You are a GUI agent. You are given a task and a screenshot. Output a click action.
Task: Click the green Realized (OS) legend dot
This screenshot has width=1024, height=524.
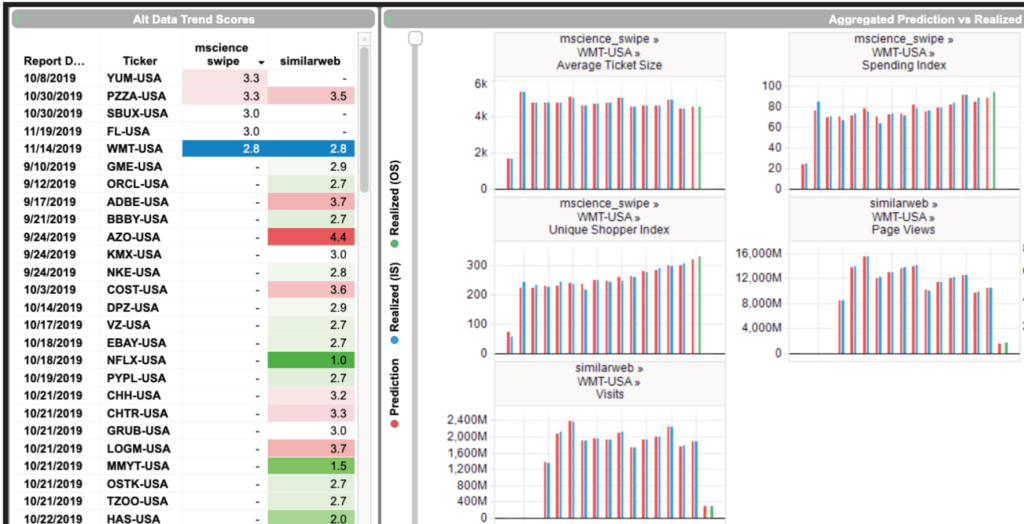coord(394,244)
